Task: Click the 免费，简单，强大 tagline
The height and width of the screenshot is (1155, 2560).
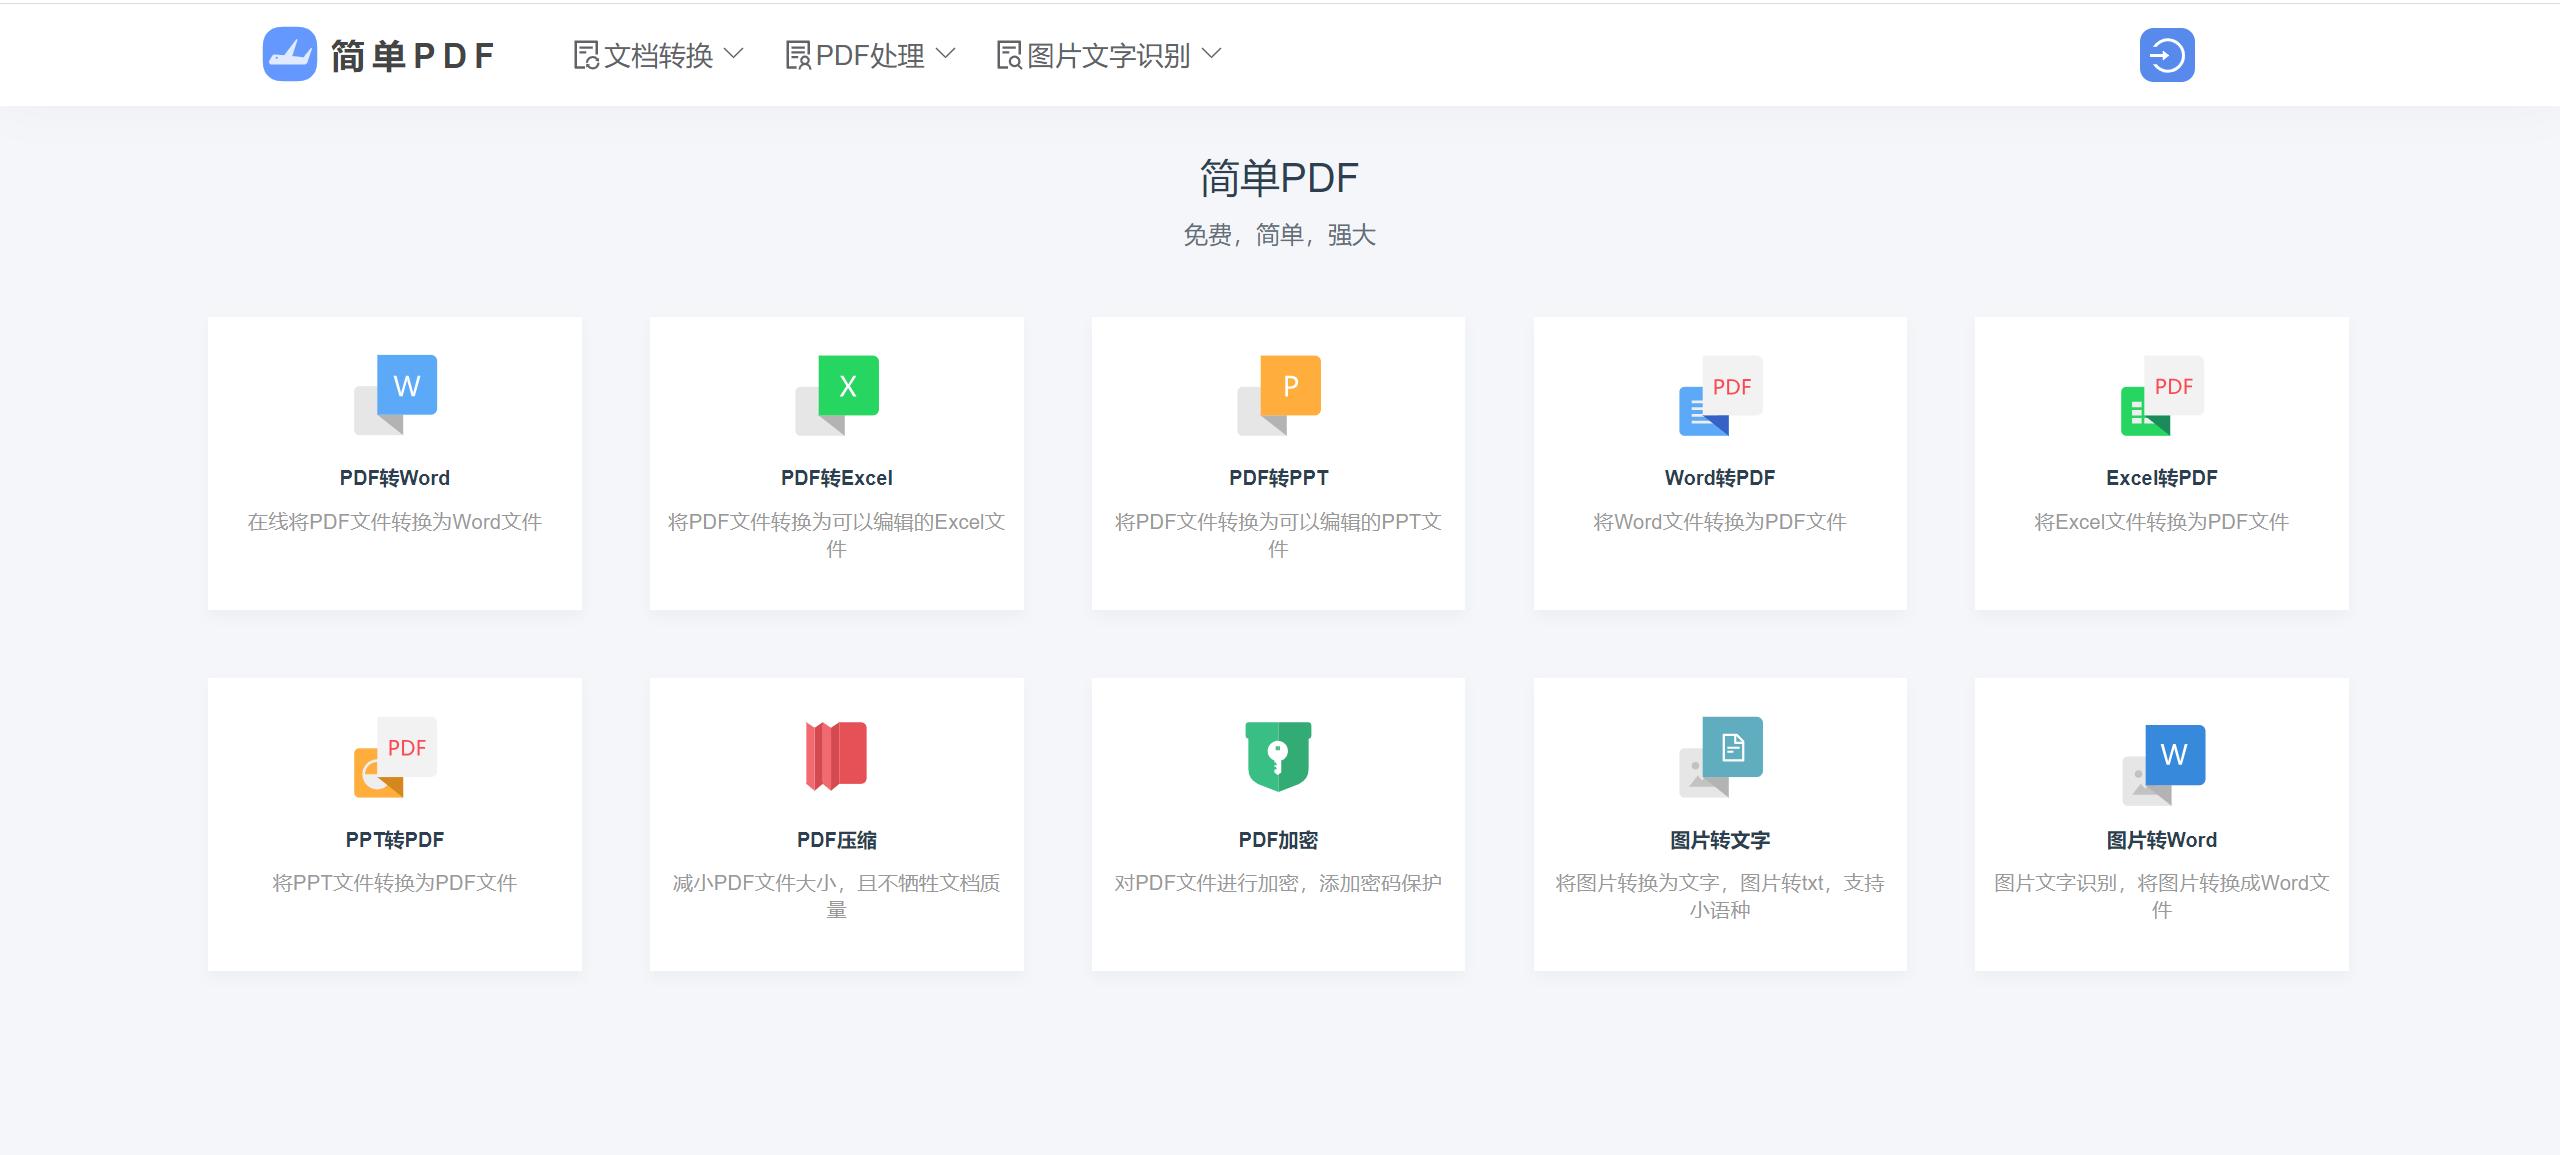Action: [1279, 234]
